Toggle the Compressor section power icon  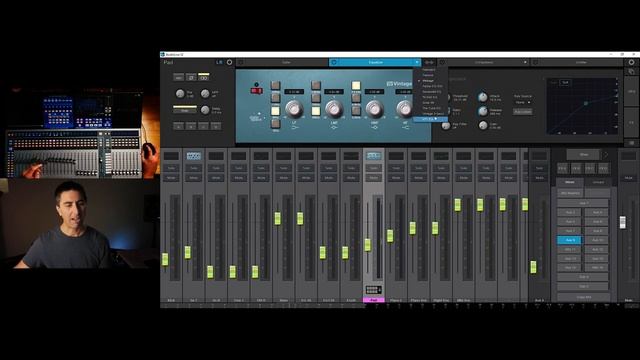pyautogui.click(x=442, y=62)
